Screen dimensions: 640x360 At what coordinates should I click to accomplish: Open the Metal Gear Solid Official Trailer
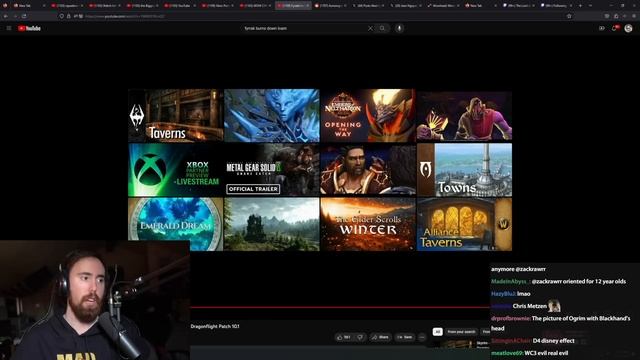coord(272,170)
